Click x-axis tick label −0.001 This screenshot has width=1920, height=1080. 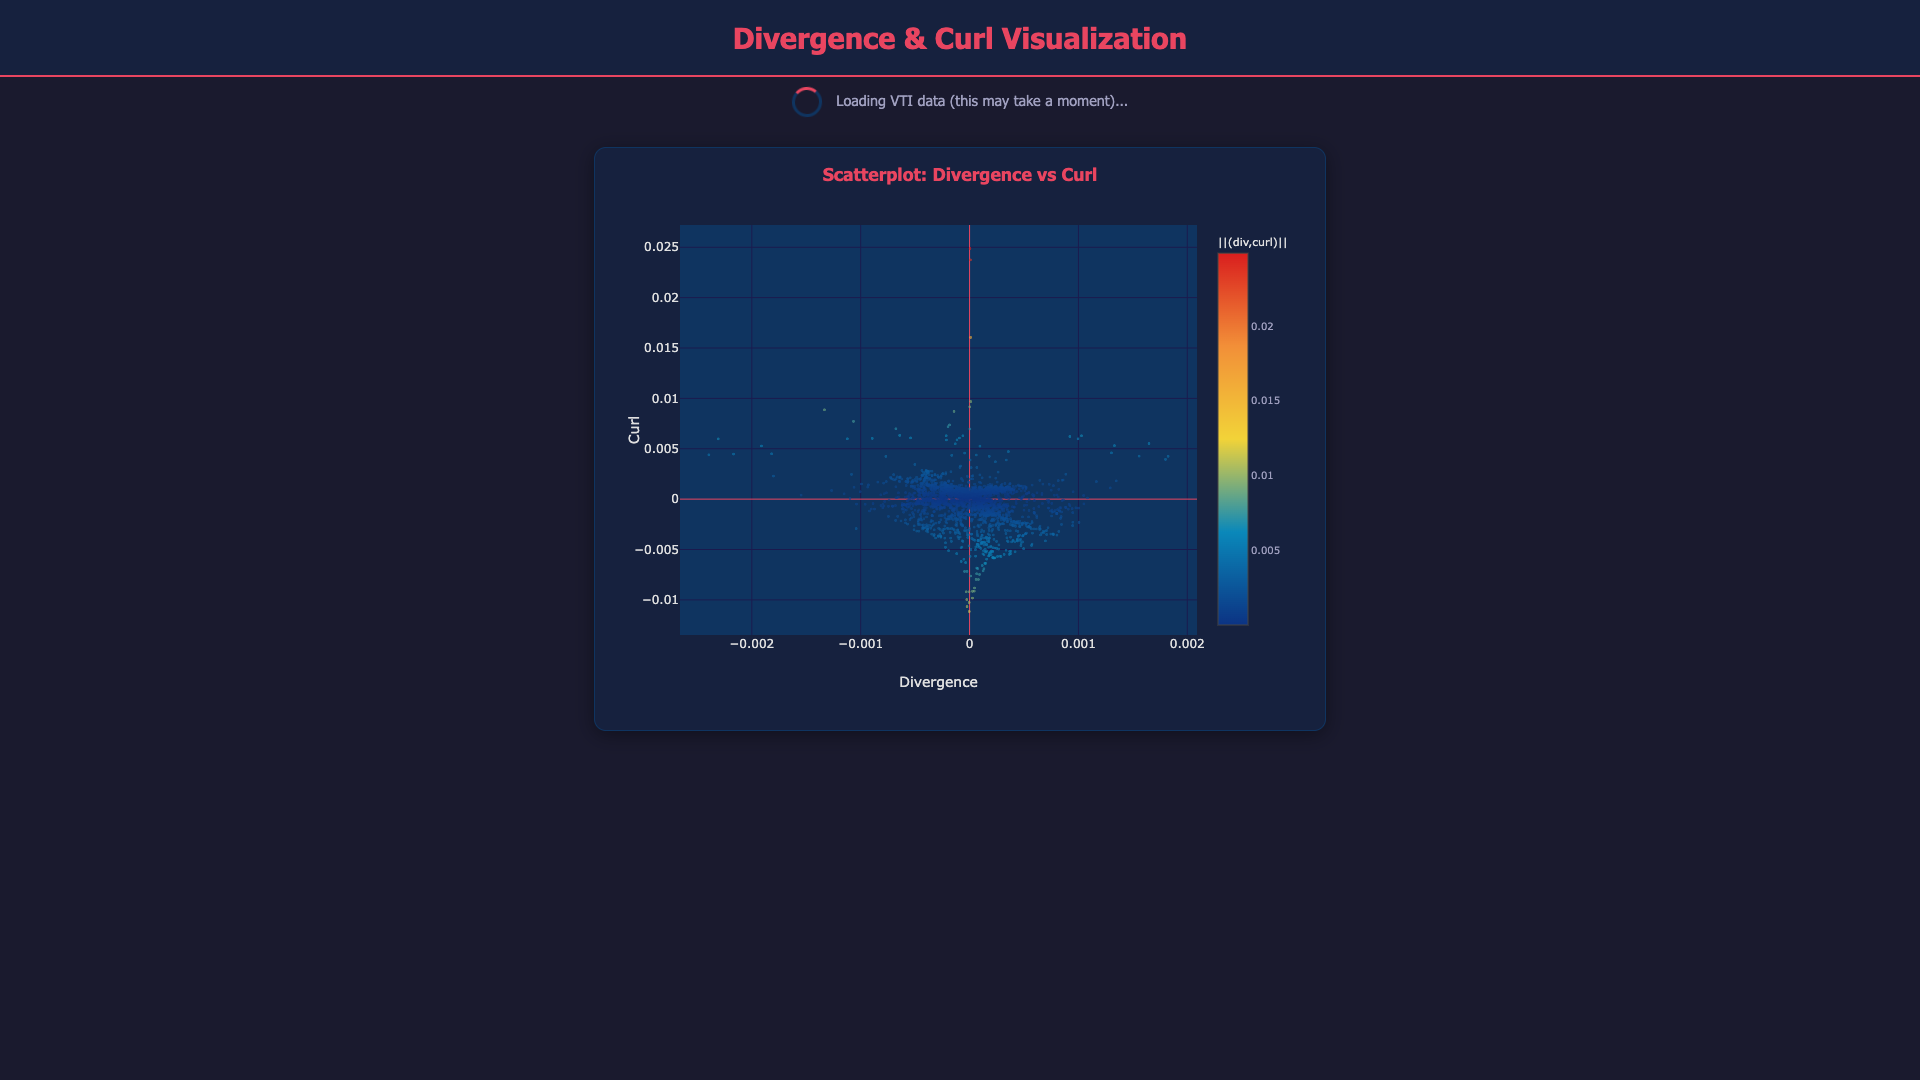861,644
